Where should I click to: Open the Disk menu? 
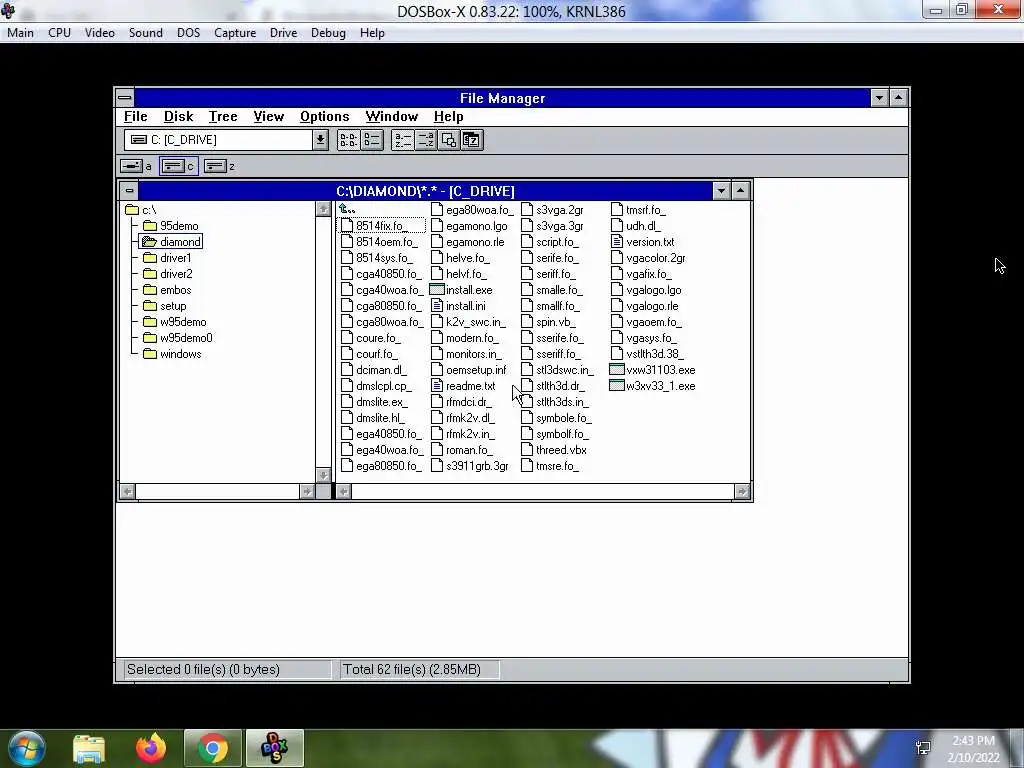(x=178, y=117)
